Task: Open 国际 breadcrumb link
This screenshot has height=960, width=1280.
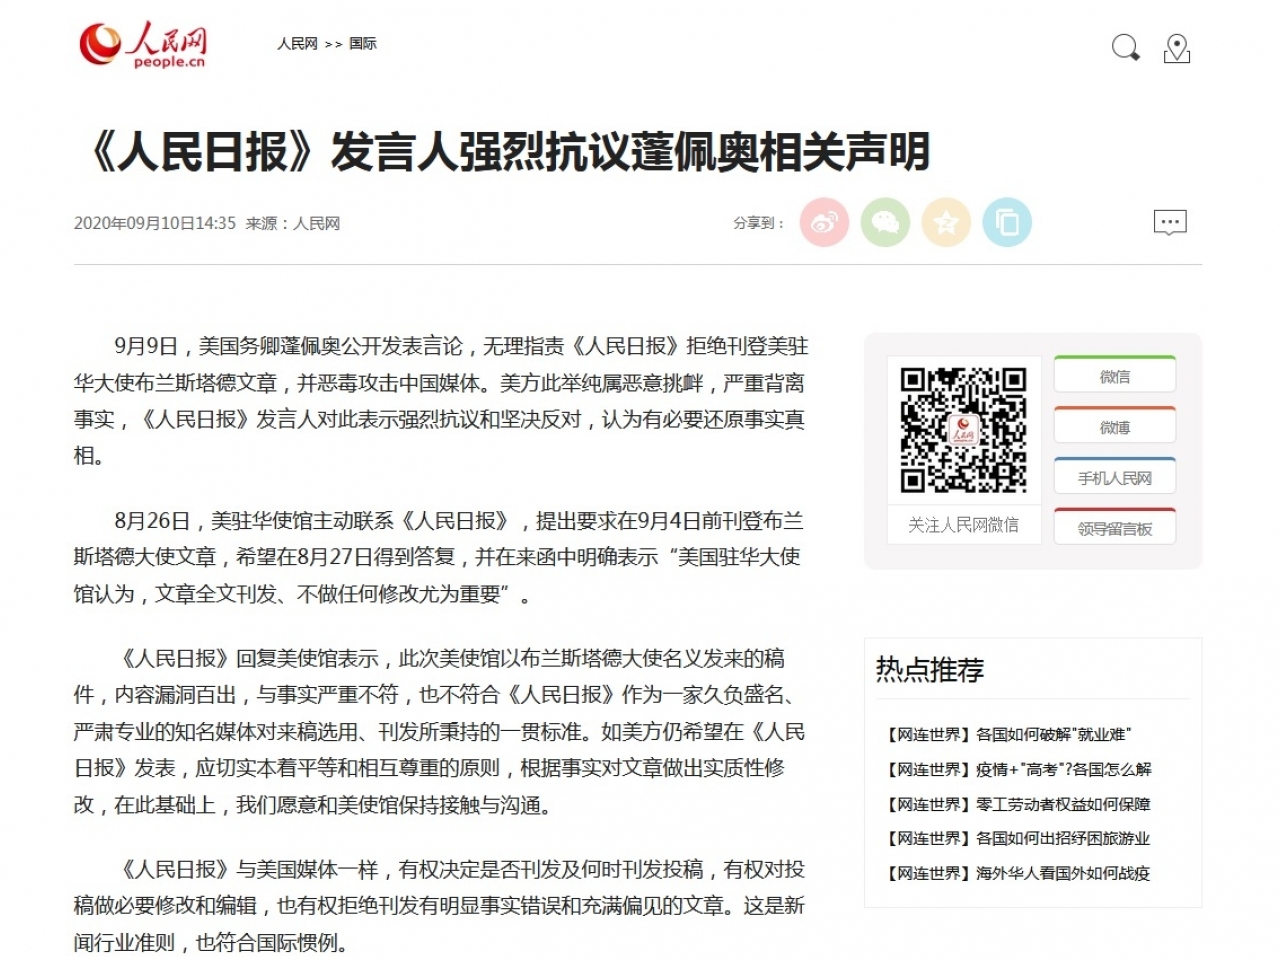Action: pos(363,44)
